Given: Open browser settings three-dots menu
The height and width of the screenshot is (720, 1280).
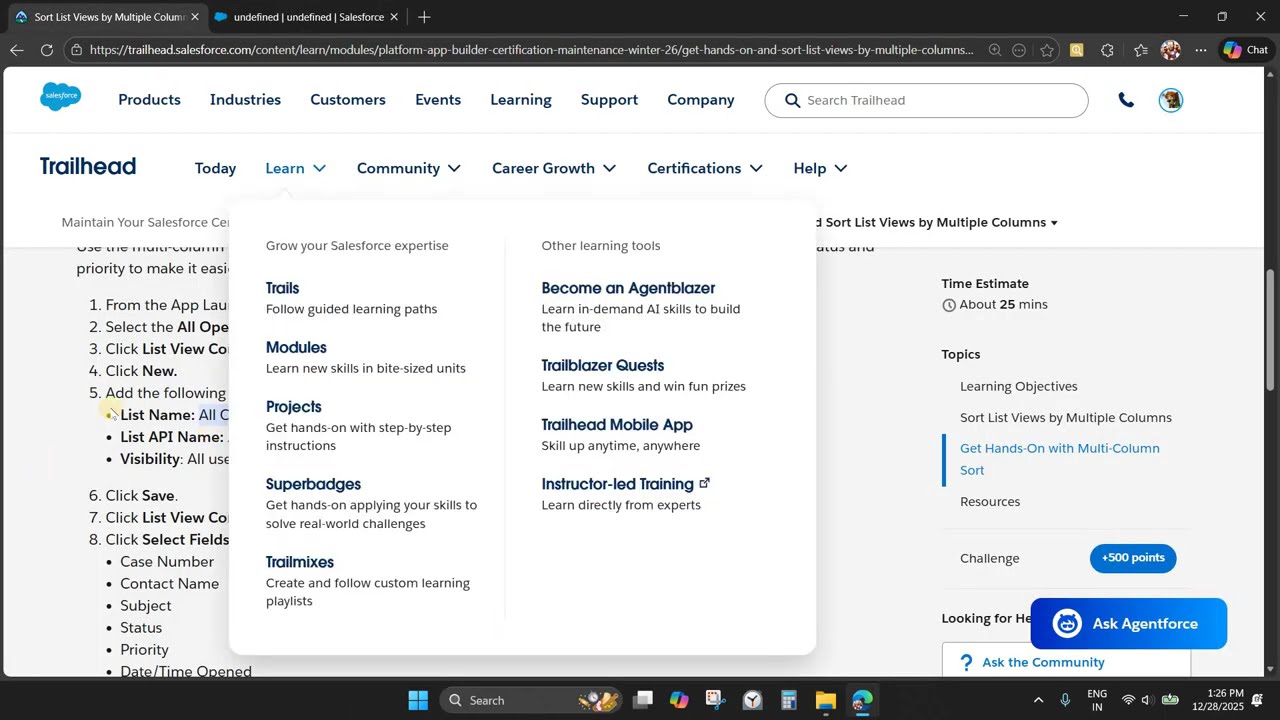Looking at the screenshot, I should [1201, 50].
